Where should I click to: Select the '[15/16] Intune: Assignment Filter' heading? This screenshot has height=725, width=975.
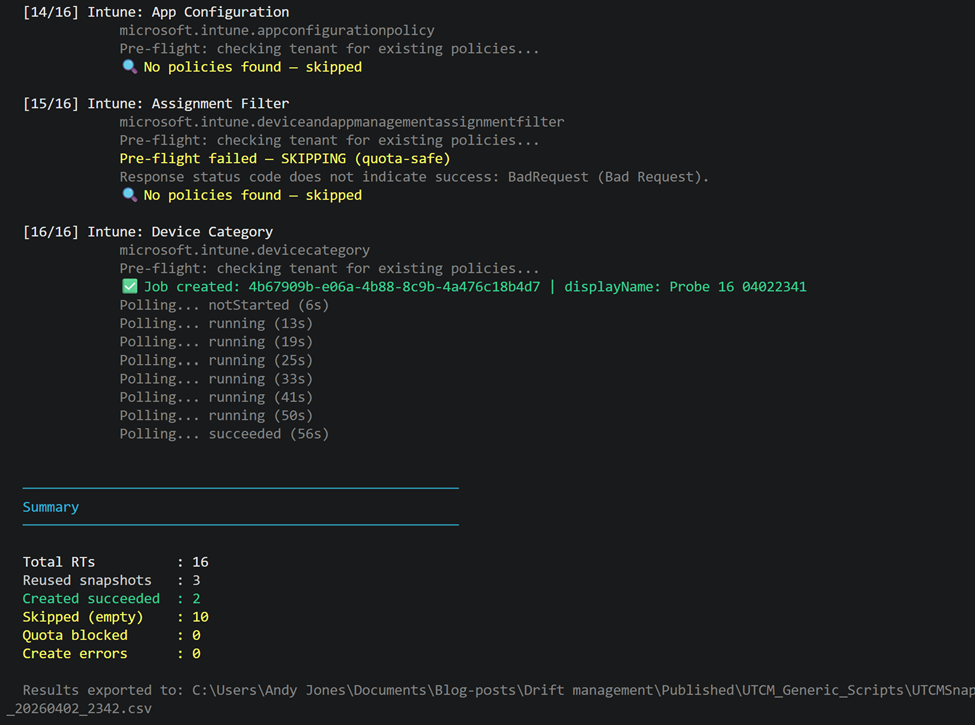point(156,104)
